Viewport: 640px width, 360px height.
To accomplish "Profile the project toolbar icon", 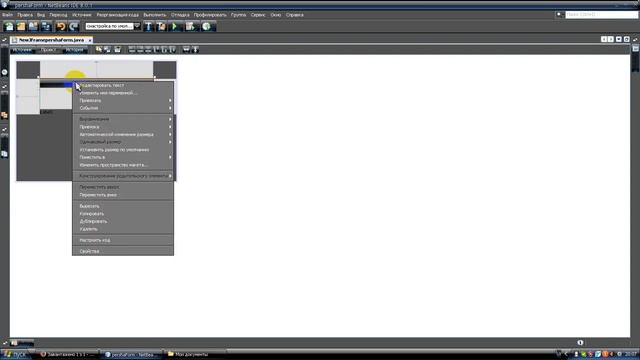I will click(x=207, y=27).
